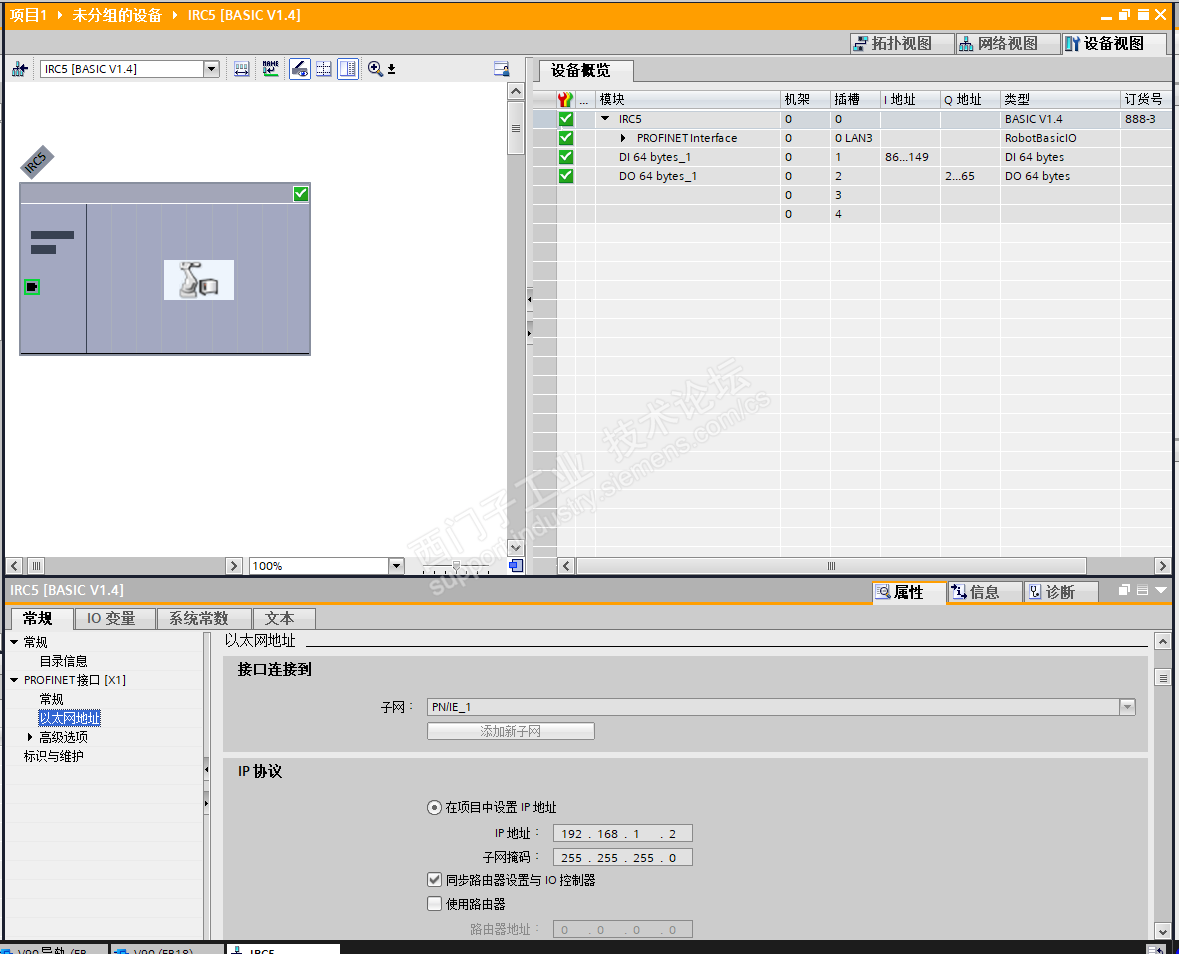The width and height of the screenshot is (1179, 954).
Task: Toggle the split view layout icon
Action: (x=347, y=69)
